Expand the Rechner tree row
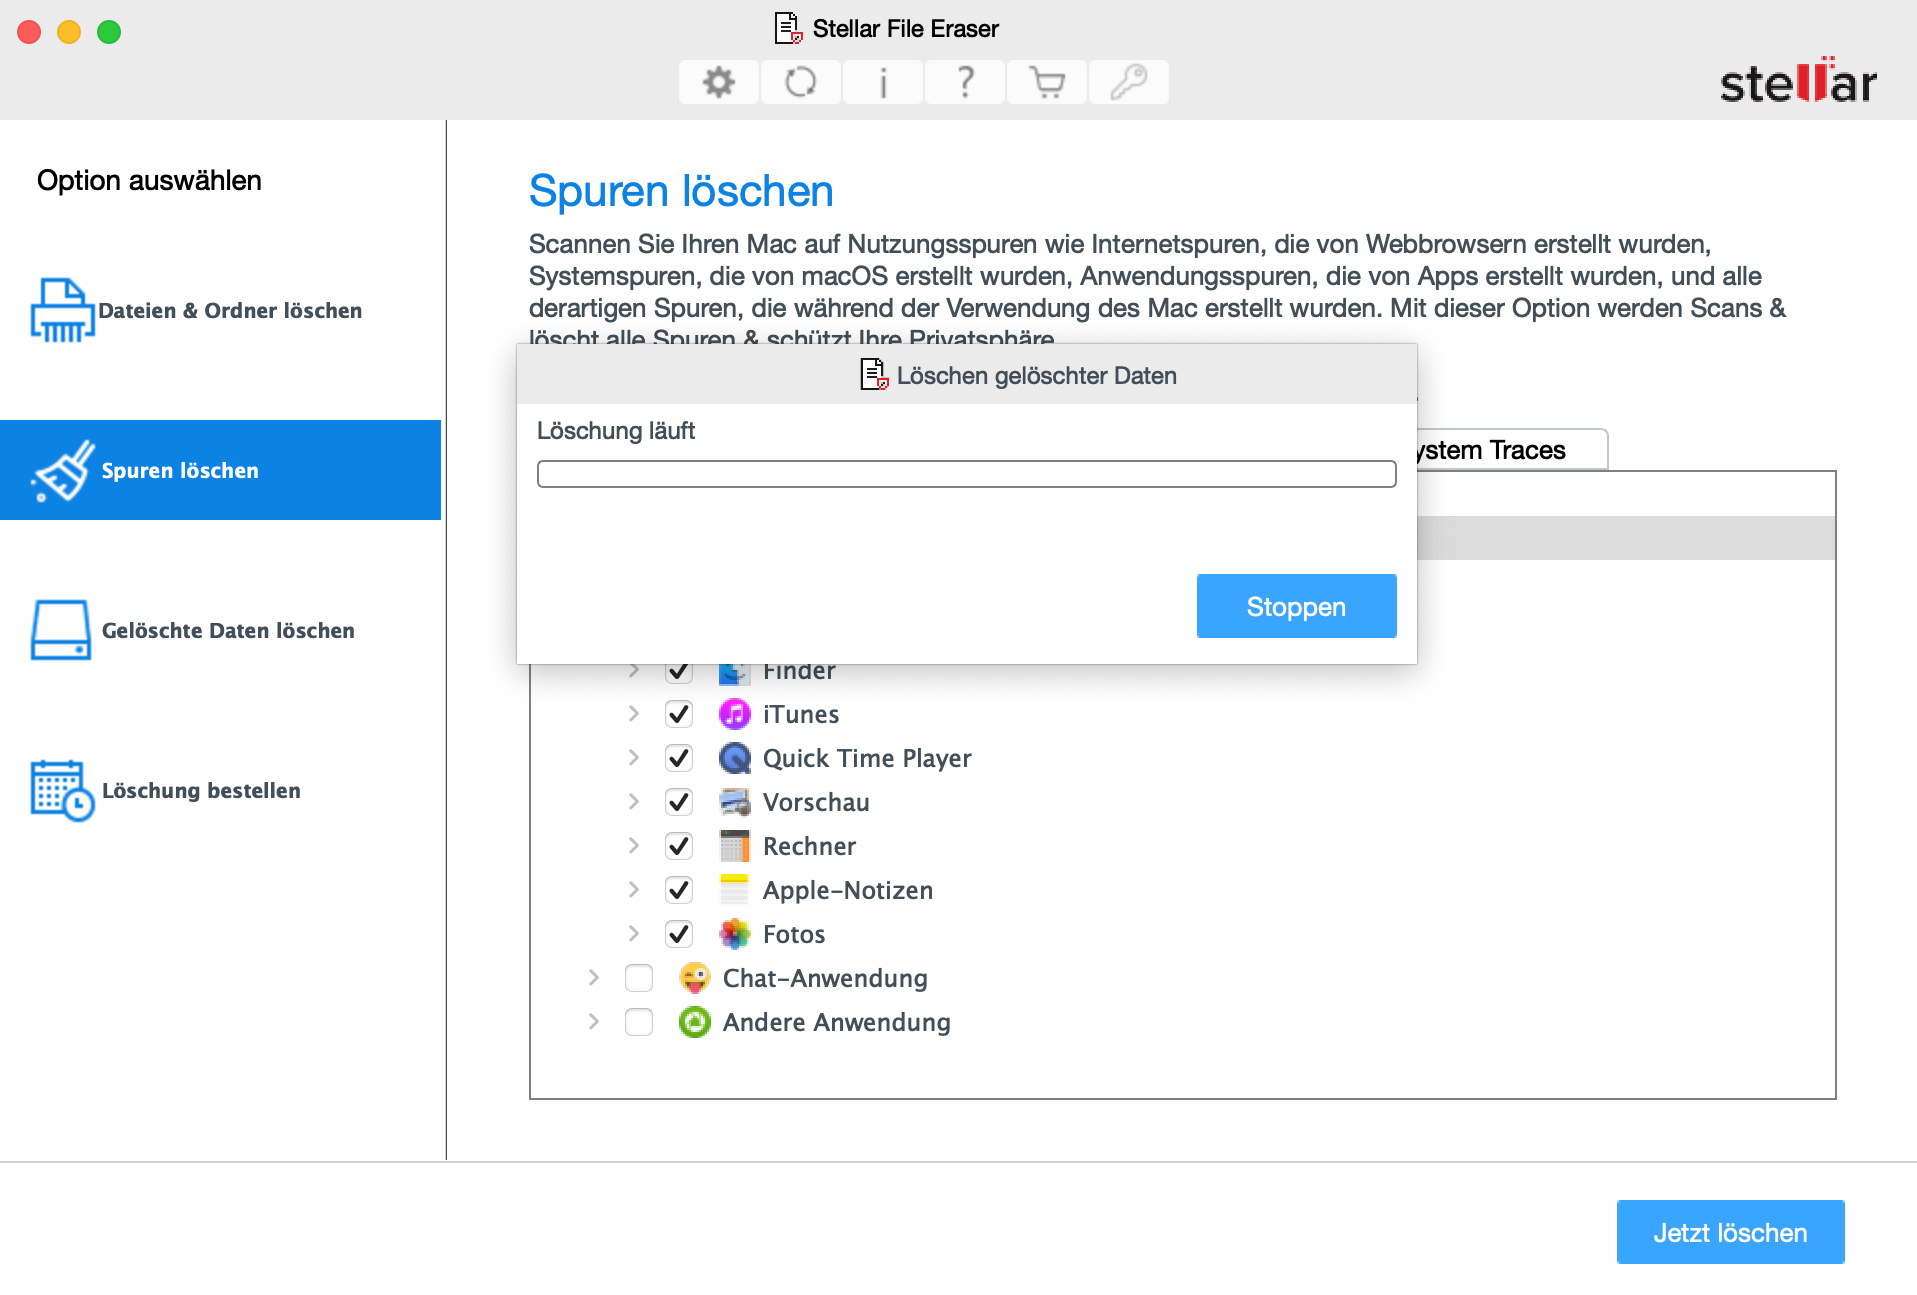 click(x=634, y=846)
